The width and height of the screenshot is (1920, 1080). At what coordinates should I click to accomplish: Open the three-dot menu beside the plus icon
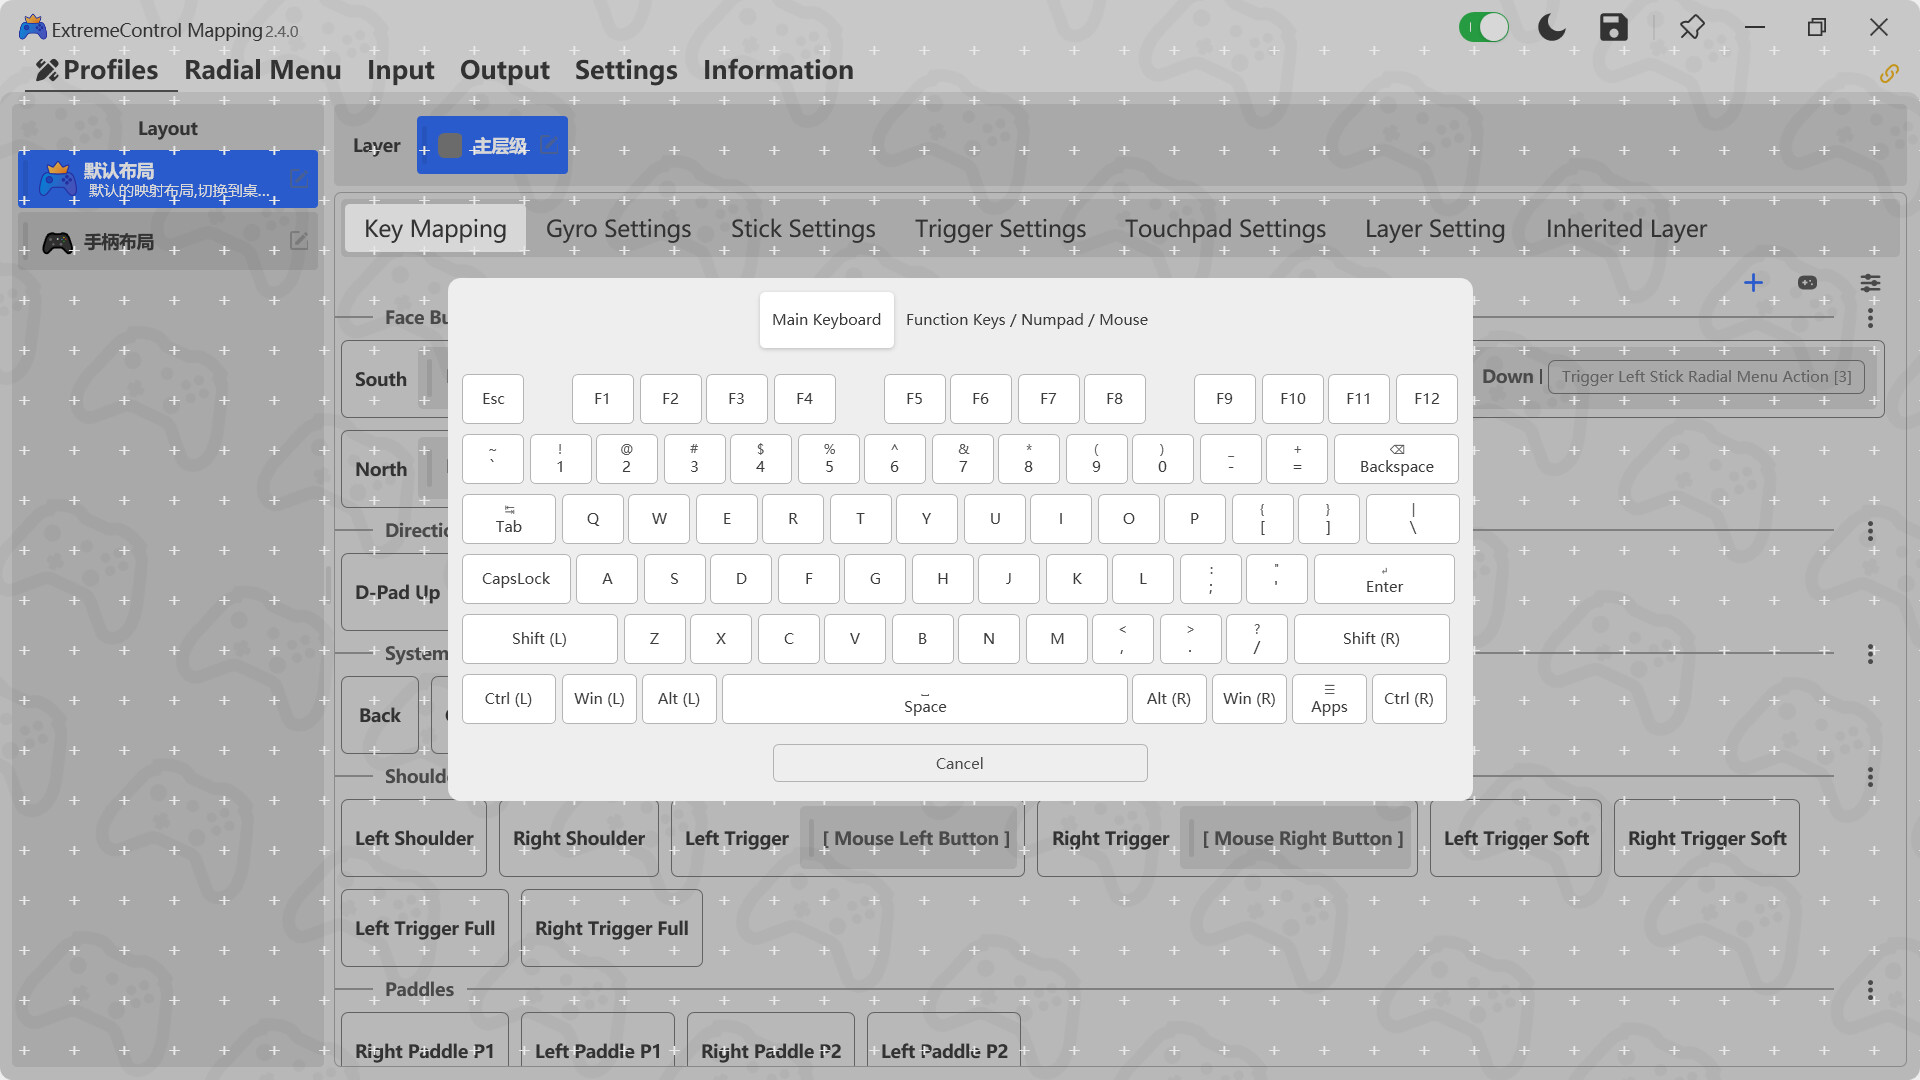1870,318
